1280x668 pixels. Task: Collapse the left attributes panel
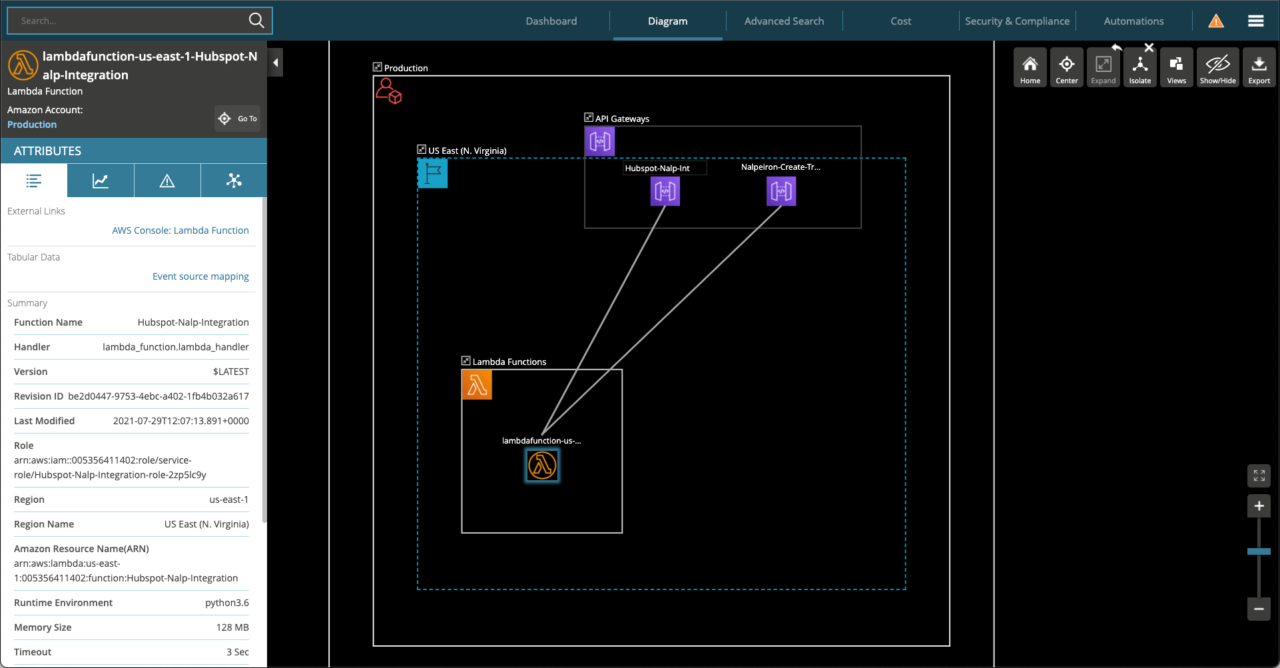coord(274,61)
